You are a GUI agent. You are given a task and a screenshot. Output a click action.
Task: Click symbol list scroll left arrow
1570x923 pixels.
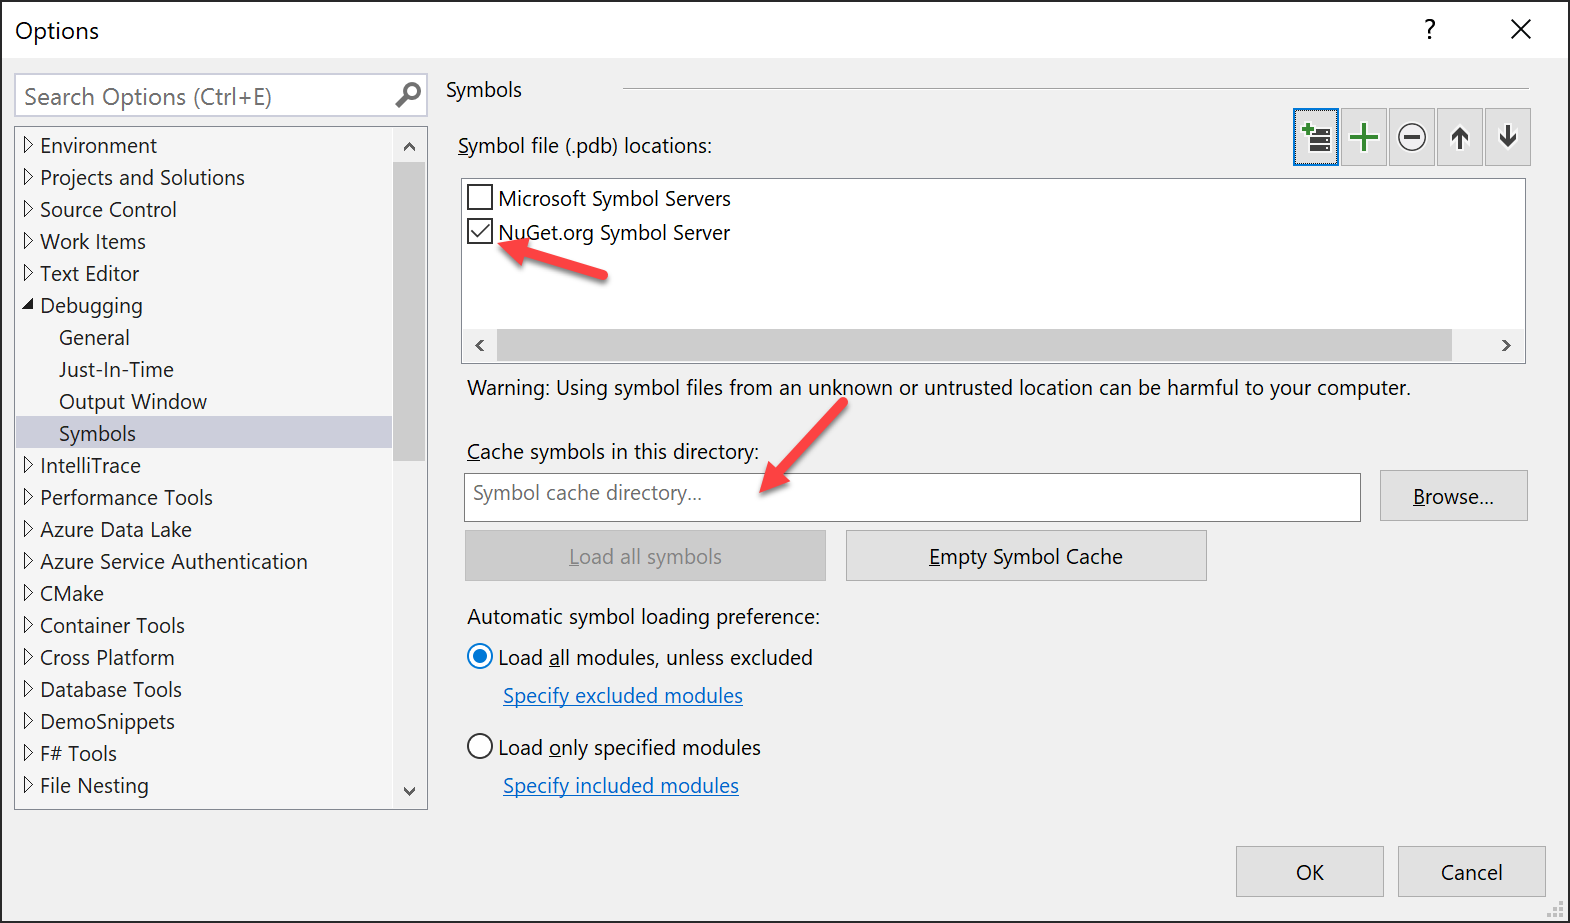click(x=480, y=346)
